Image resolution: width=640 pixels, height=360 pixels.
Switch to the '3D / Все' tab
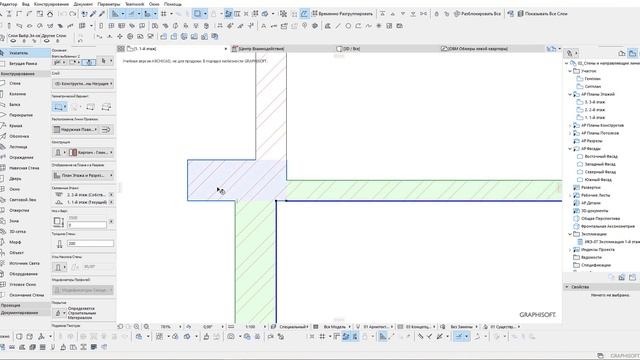click(350, 49)
